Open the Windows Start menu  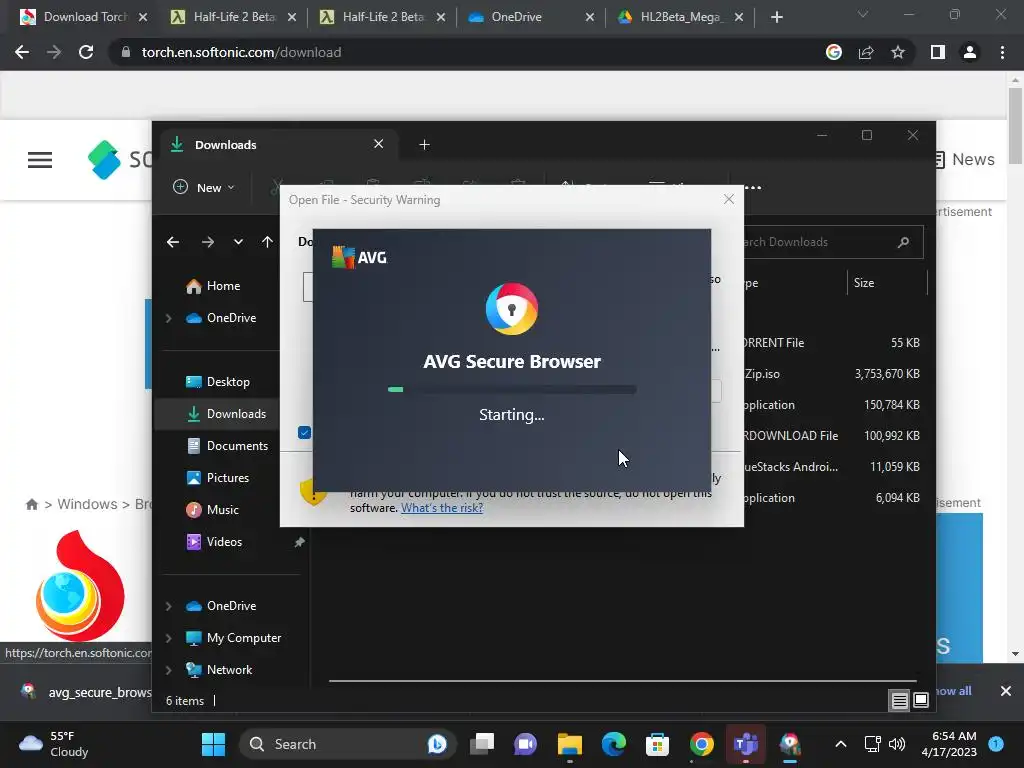click(213, 744)
